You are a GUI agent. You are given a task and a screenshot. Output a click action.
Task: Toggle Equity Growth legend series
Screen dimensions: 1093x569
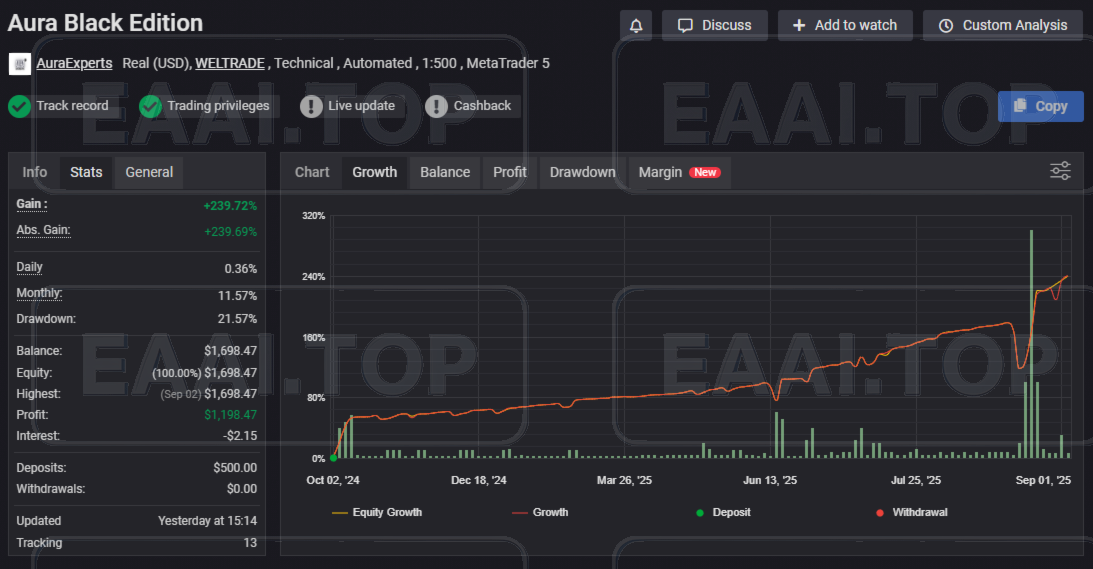(x=376, y=512)
